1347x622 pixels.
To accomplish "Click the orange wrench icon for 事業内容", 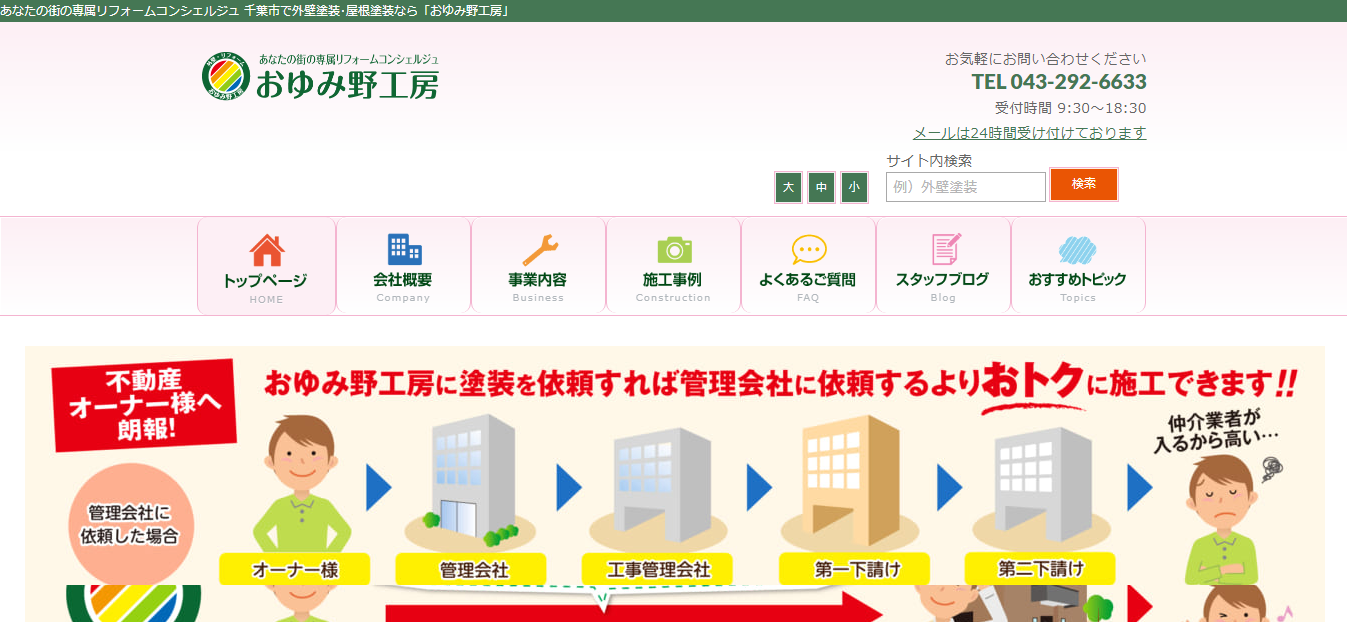I will coord(539,250).
